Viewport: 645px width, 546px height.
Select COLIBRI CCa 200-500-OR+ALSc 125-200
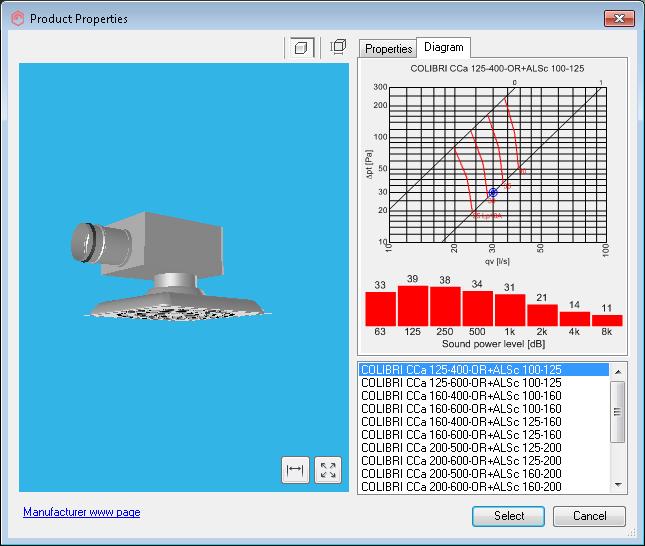(484, 448)
